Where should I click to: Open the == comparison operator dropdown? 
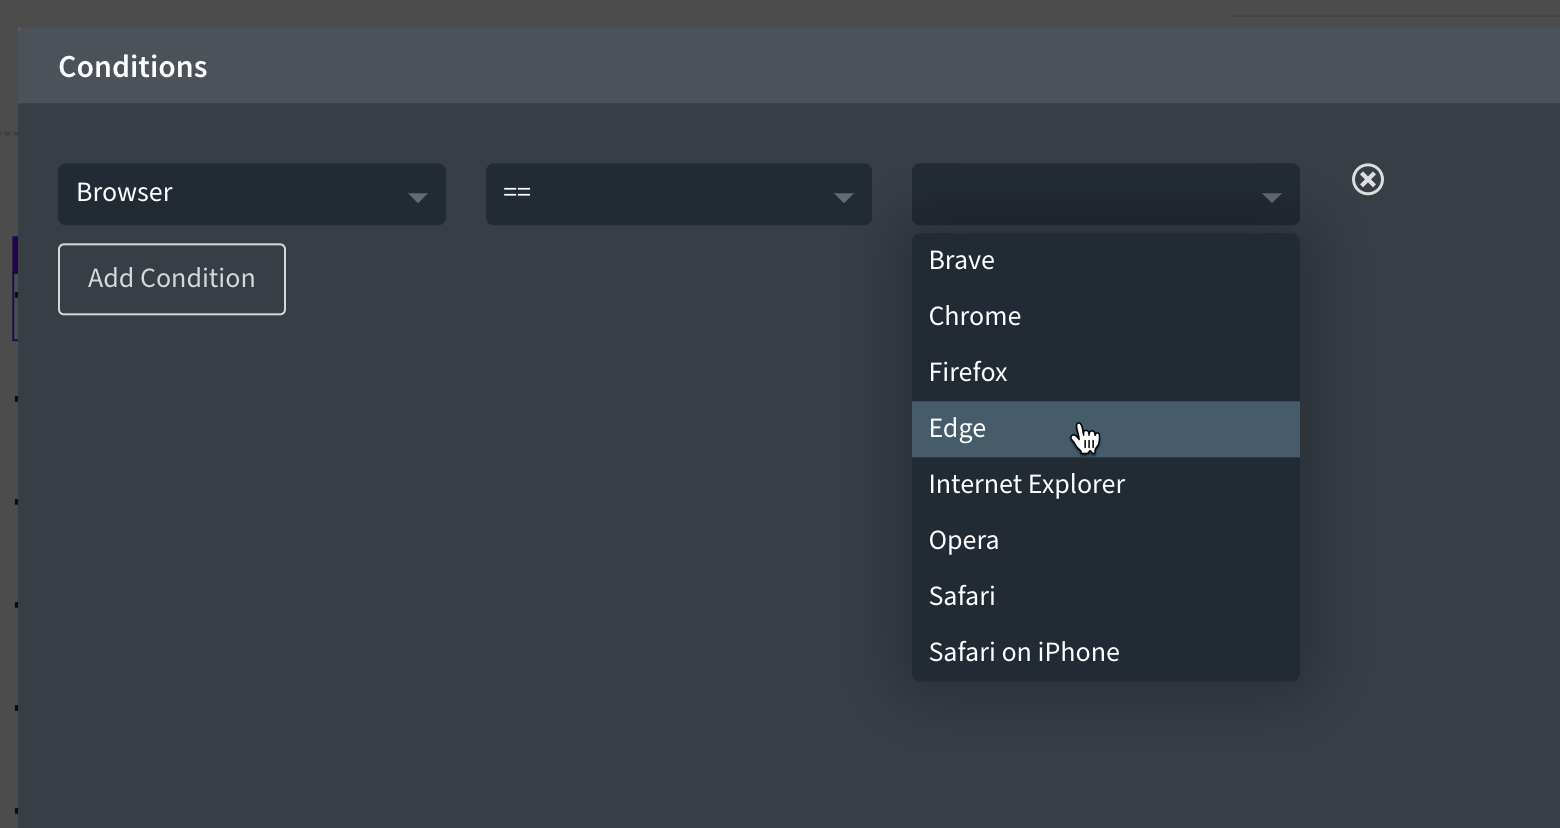coord(678,194)
